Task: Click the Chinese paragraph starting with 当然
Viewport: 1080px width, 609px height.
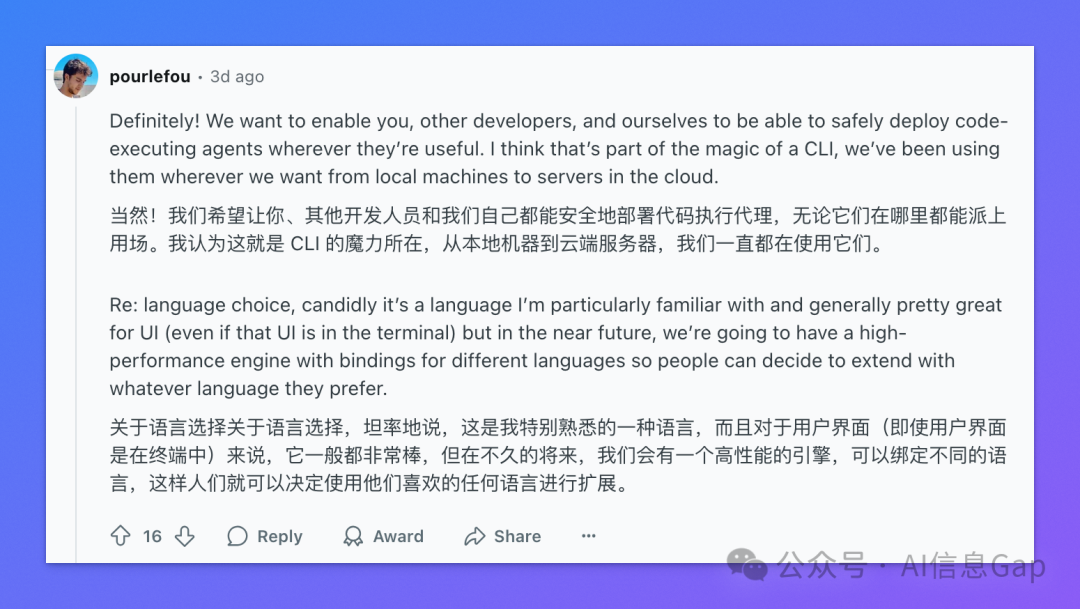Action: tap(558, 229)
